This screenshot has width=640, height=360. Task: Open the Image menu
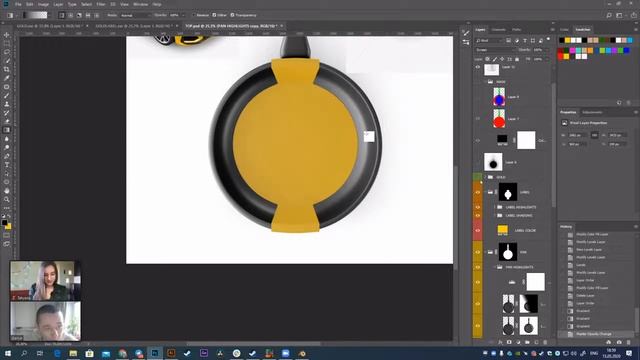tap(43, 4)
